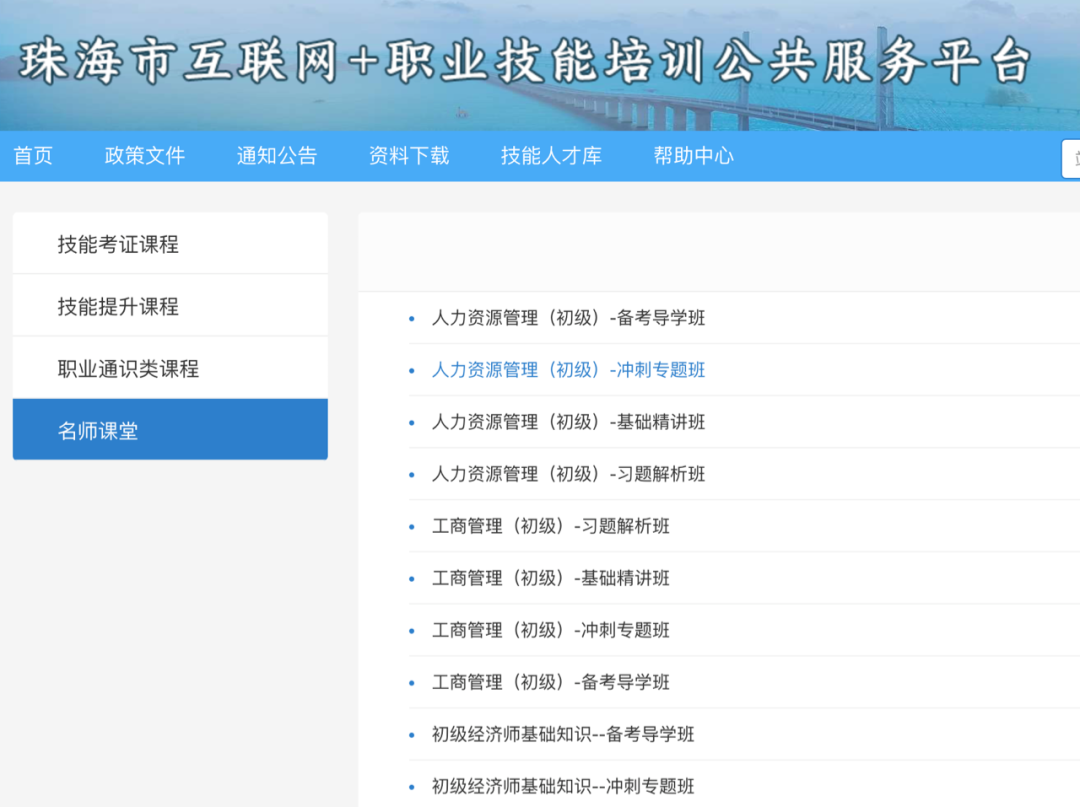This screenshot has width=1080, height=807.
Task: Select 人力资源管理（初级）-习题解析班 course link
Action: tap(568, 474)
